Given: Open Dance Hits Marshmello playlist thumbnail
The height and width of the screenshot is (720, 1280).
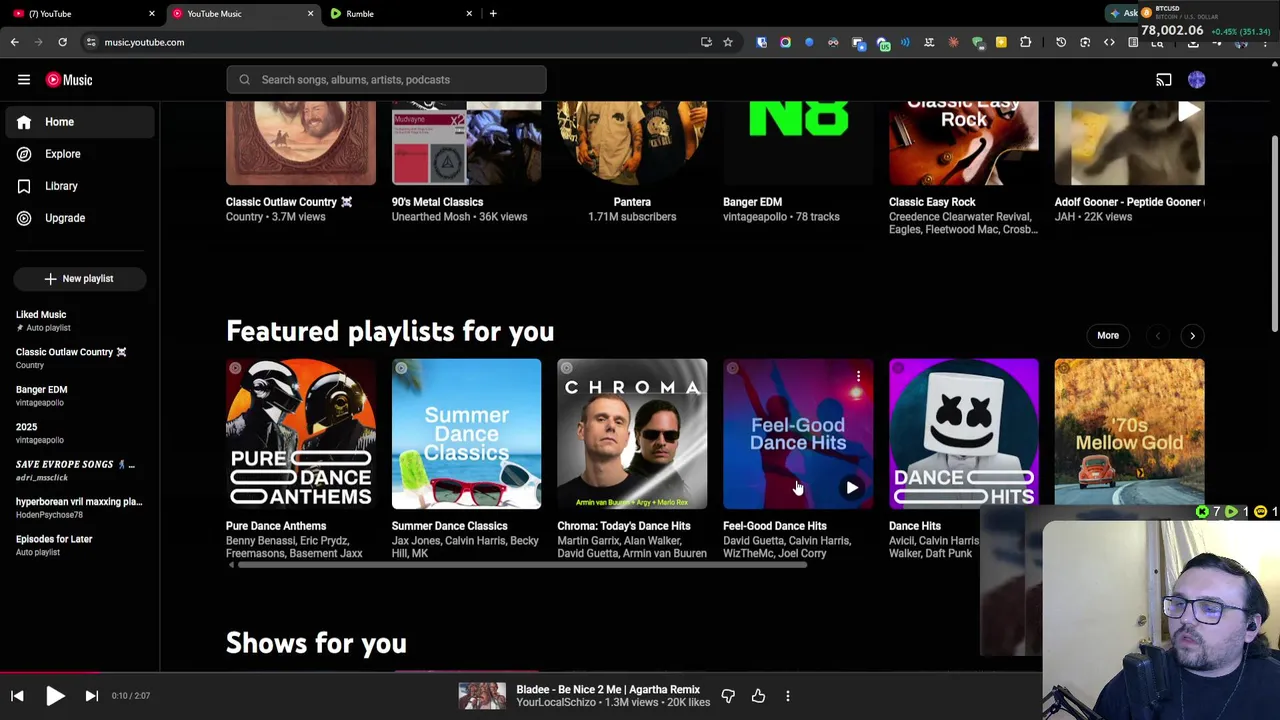Looking at the screenshot, I should [964, 434].
